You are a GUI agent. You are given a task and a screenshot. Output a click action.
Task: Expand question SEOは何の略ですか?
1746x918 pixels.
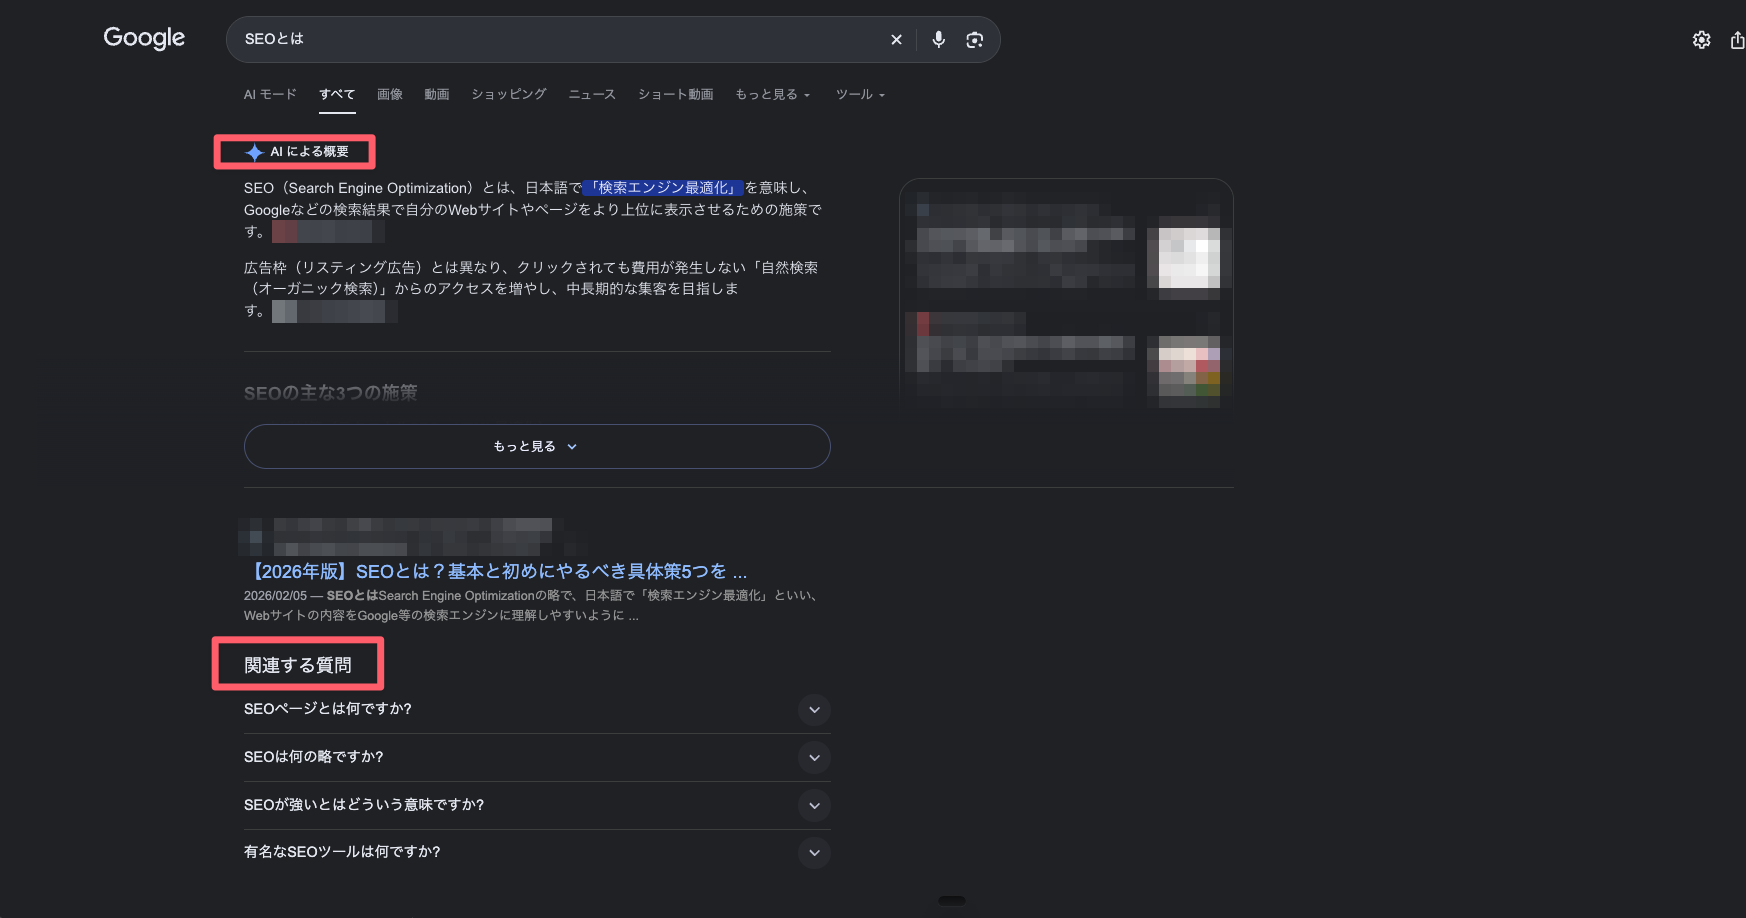537,757
